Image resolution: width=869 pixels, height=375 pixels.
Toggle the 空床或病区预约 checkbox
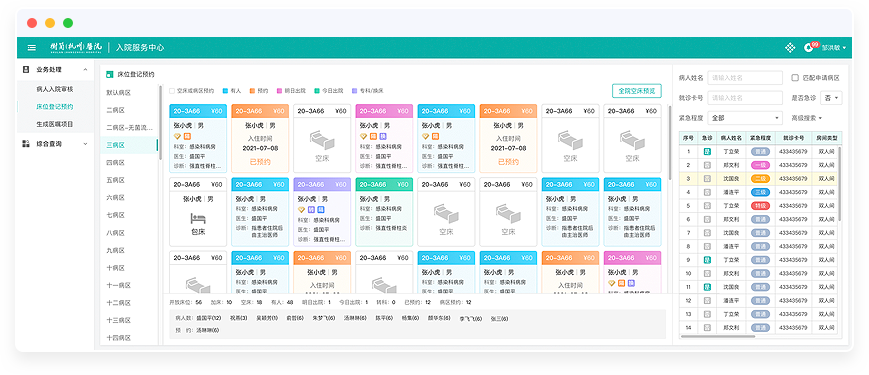click(x=172, y=90)
